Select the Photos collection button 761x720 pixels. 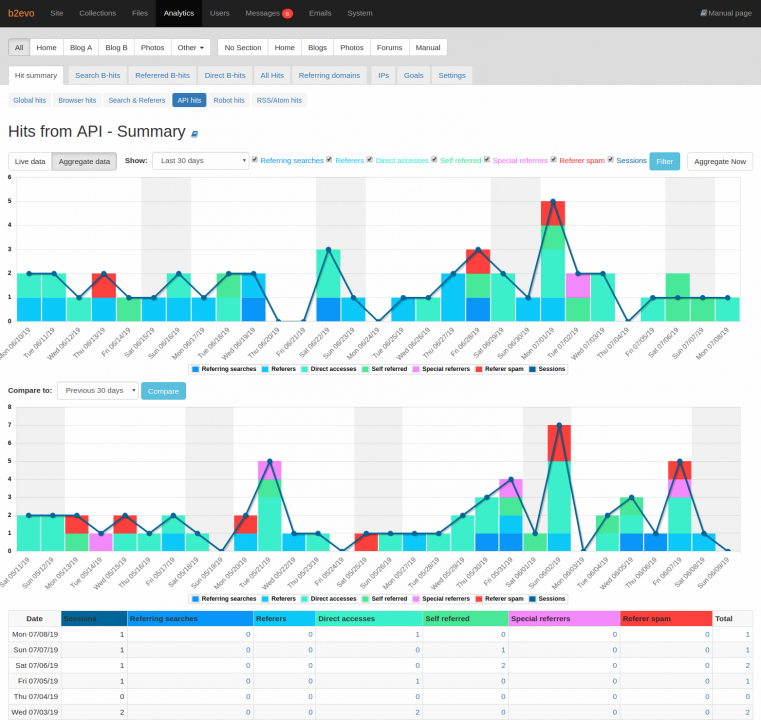point(152,48)
